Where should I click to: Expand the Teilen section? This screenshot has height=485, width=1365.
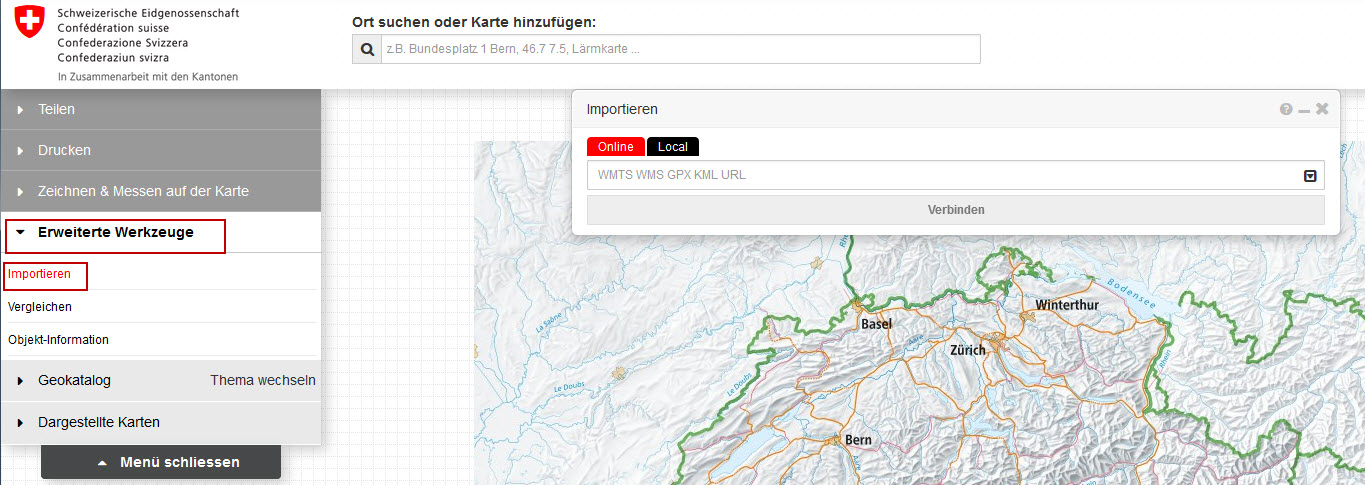(57, 109)
